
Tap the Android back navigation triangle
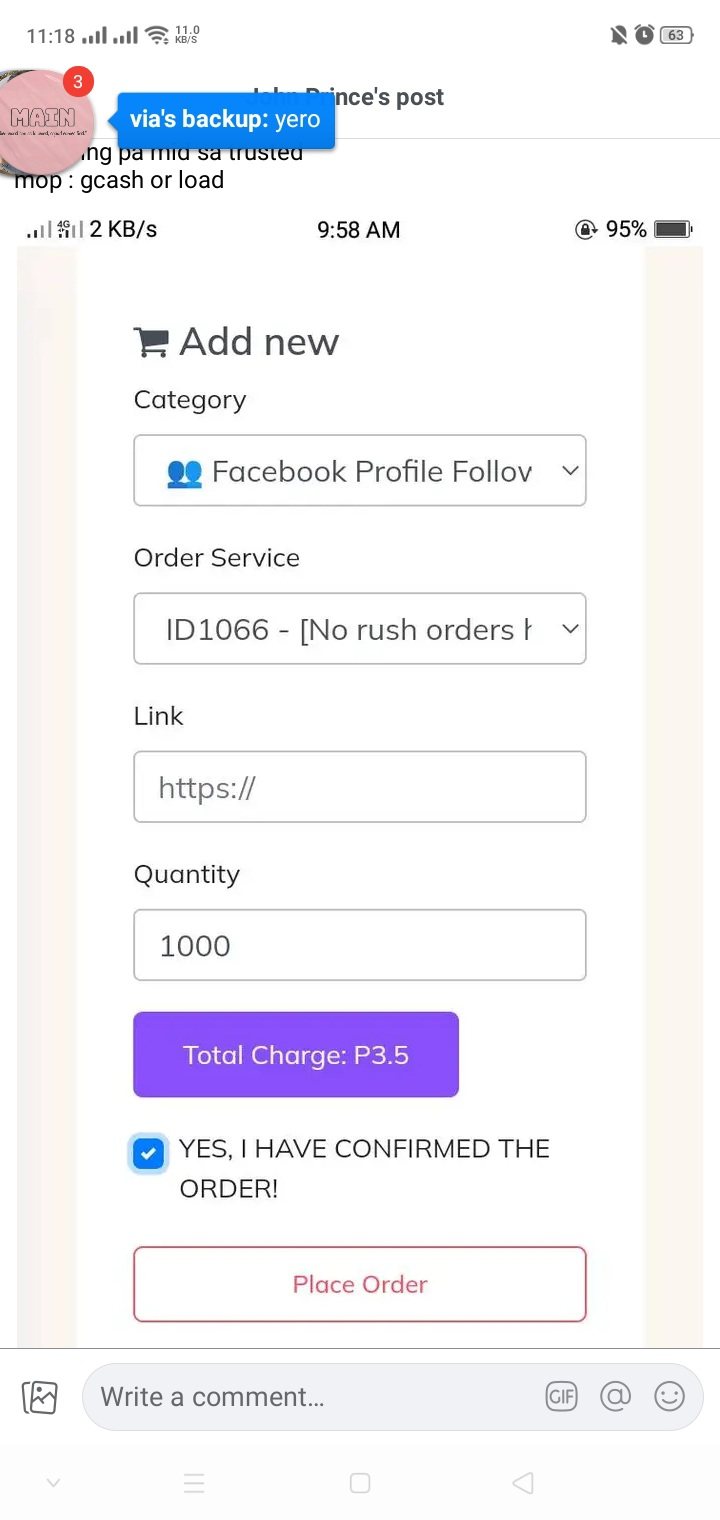click(x=522, y=1483)
